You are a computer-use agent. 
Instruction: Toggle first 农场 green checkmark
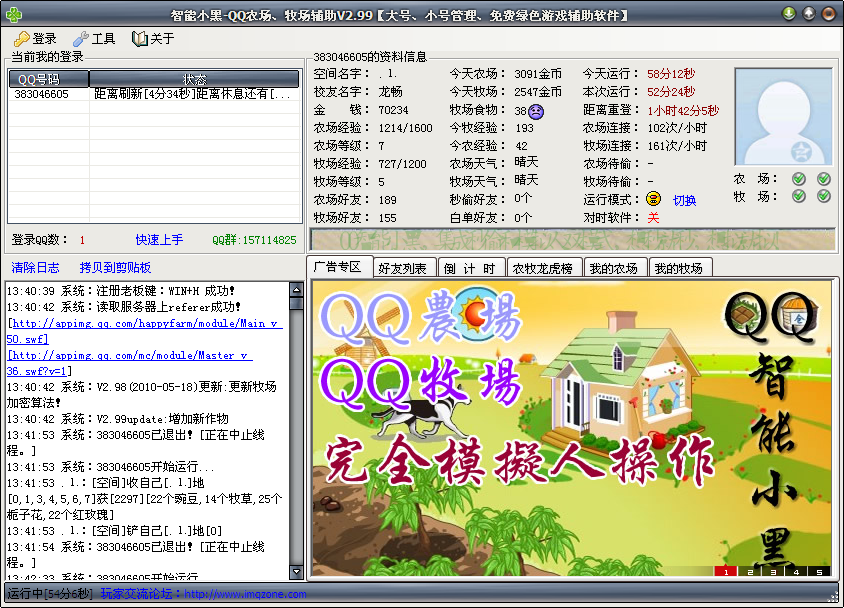[799, 179]
